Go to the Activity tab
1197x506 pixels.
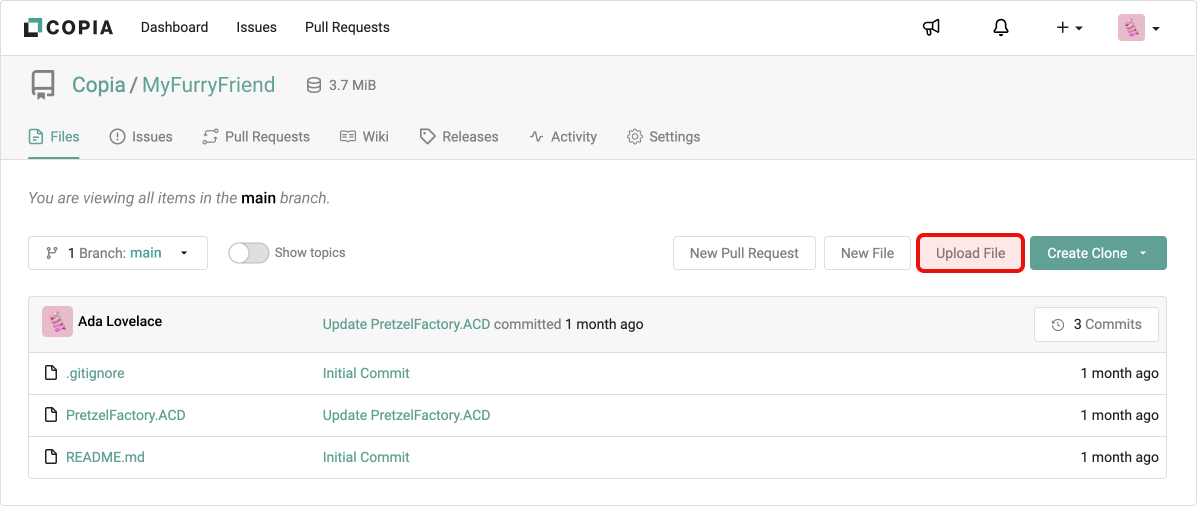point(563,136)
